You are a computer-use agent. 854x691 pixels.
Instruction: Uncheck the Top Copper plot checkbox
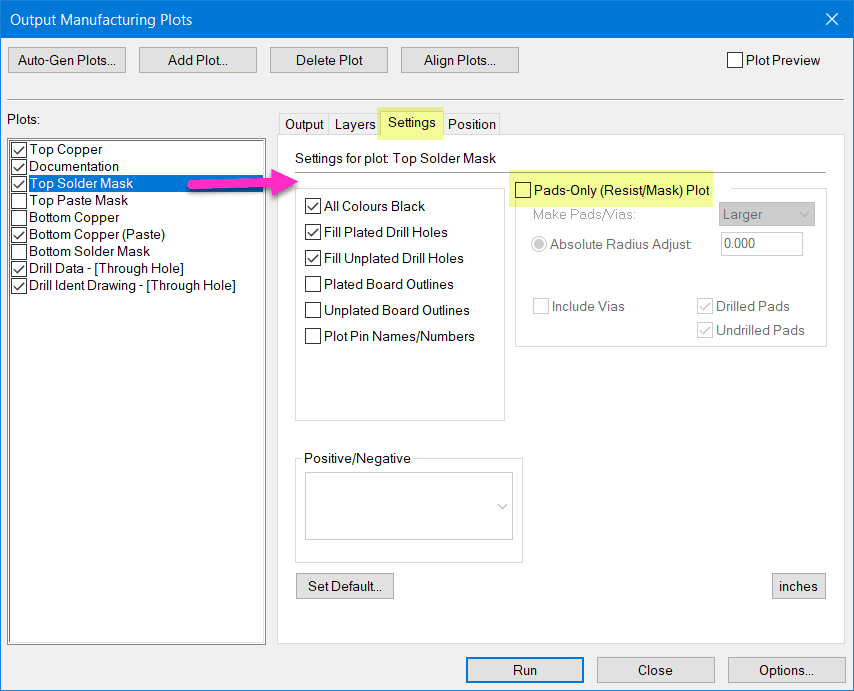click(x=19, y=150)
